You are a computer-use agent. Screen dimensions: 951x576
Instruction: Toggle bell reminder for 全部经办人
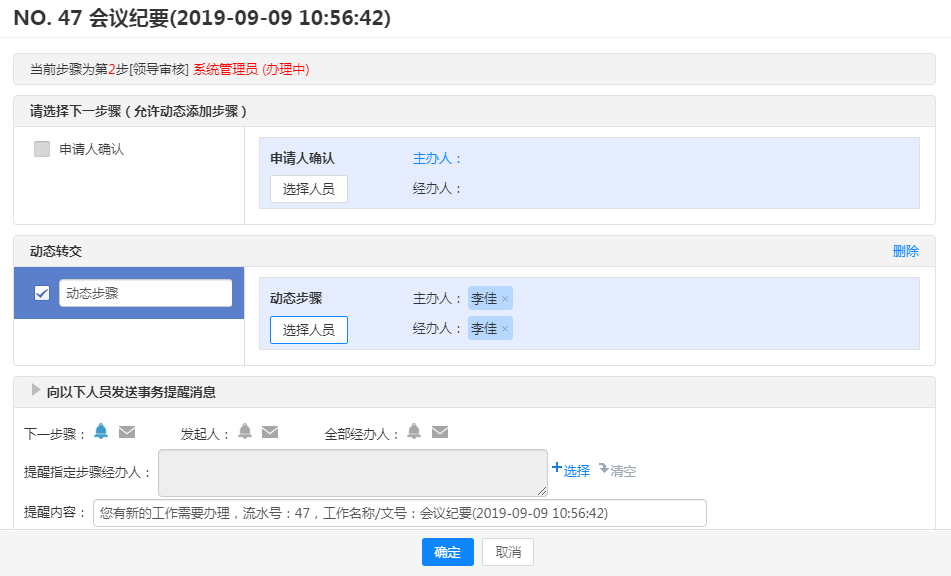click(414, 432)
